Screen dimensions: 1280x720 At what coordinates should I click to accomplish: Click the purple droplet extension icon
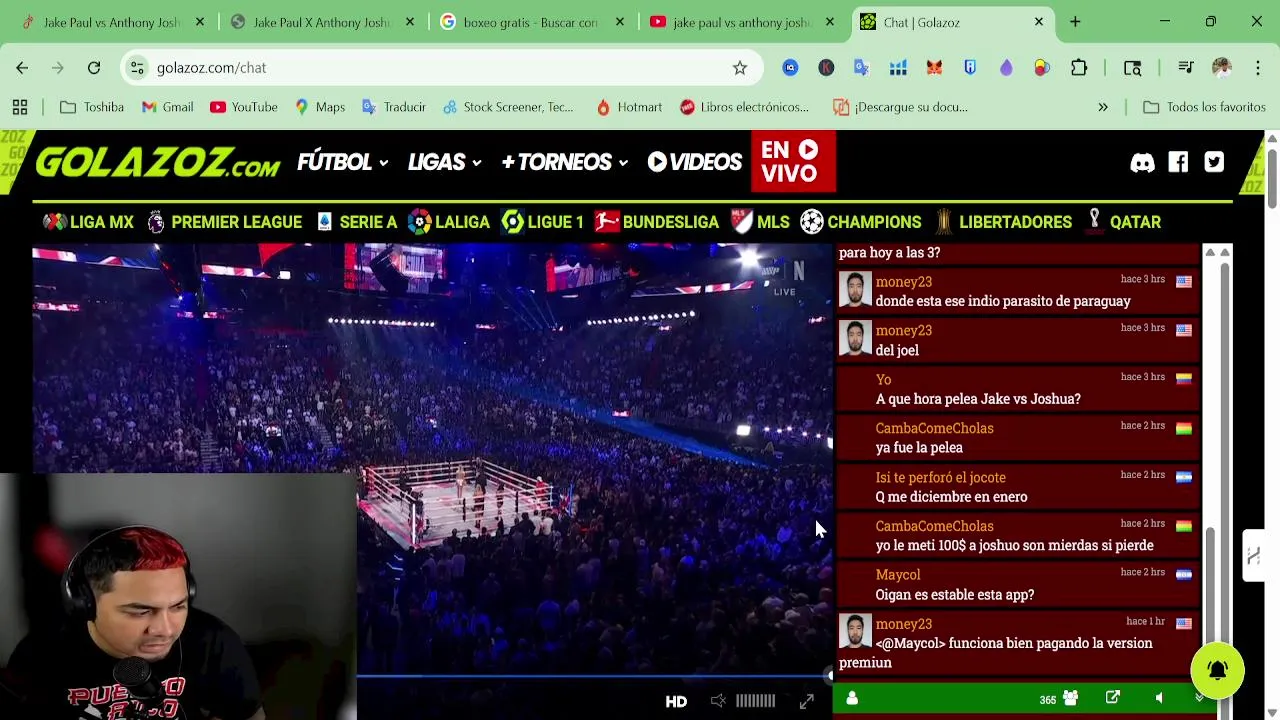point(1006,68)
